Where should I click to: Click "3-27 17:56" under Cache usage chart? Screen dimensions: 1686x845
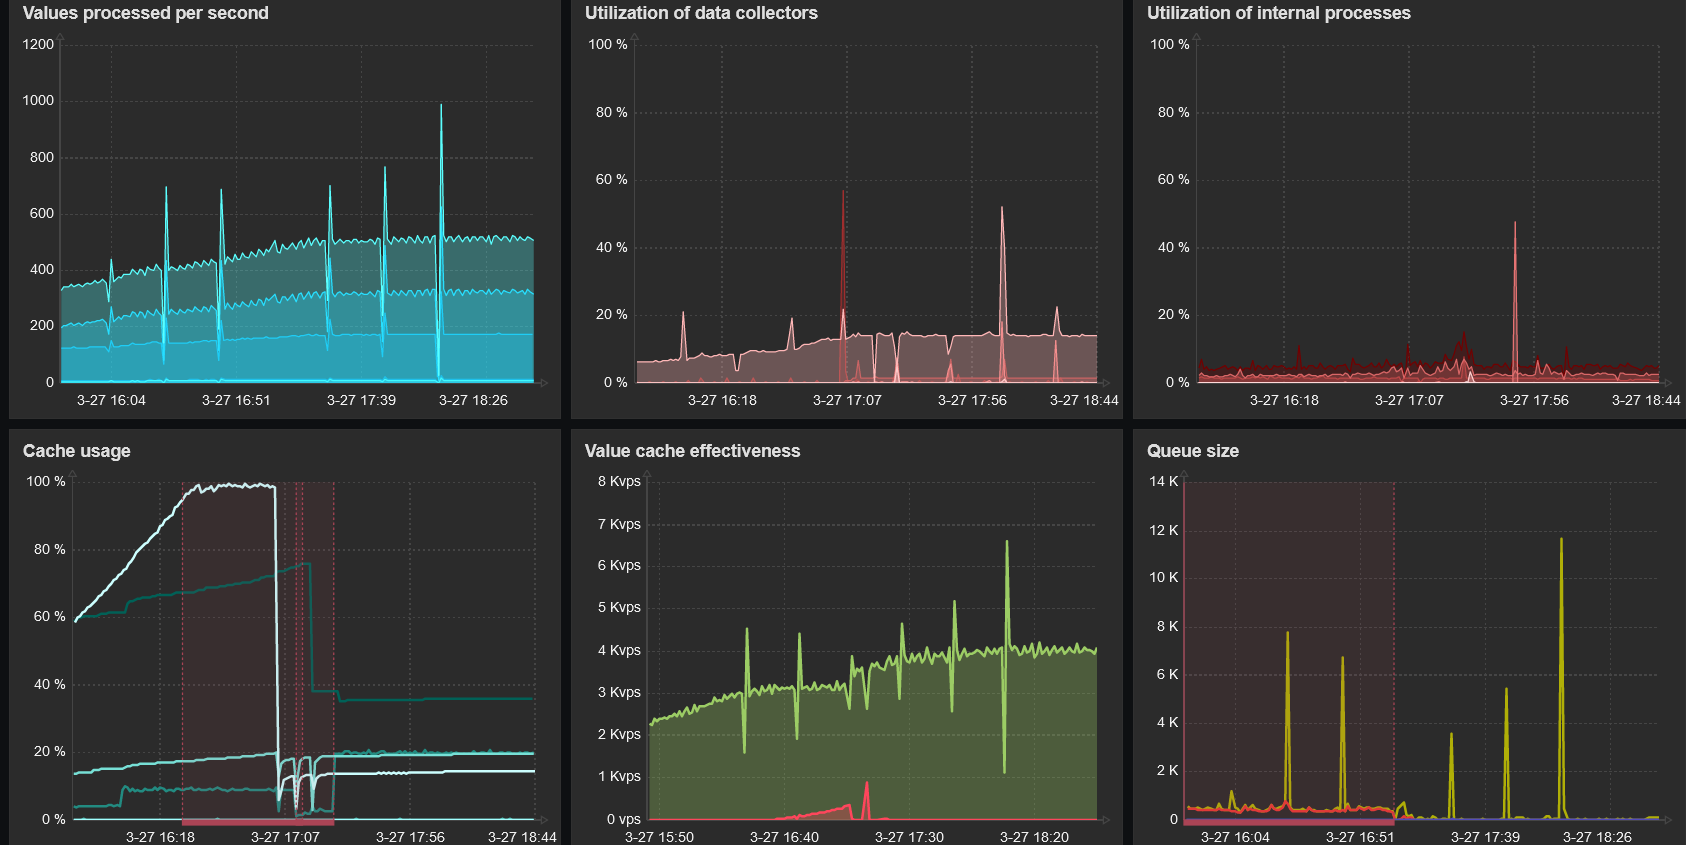pyautogui.click(x=410, y=837)
